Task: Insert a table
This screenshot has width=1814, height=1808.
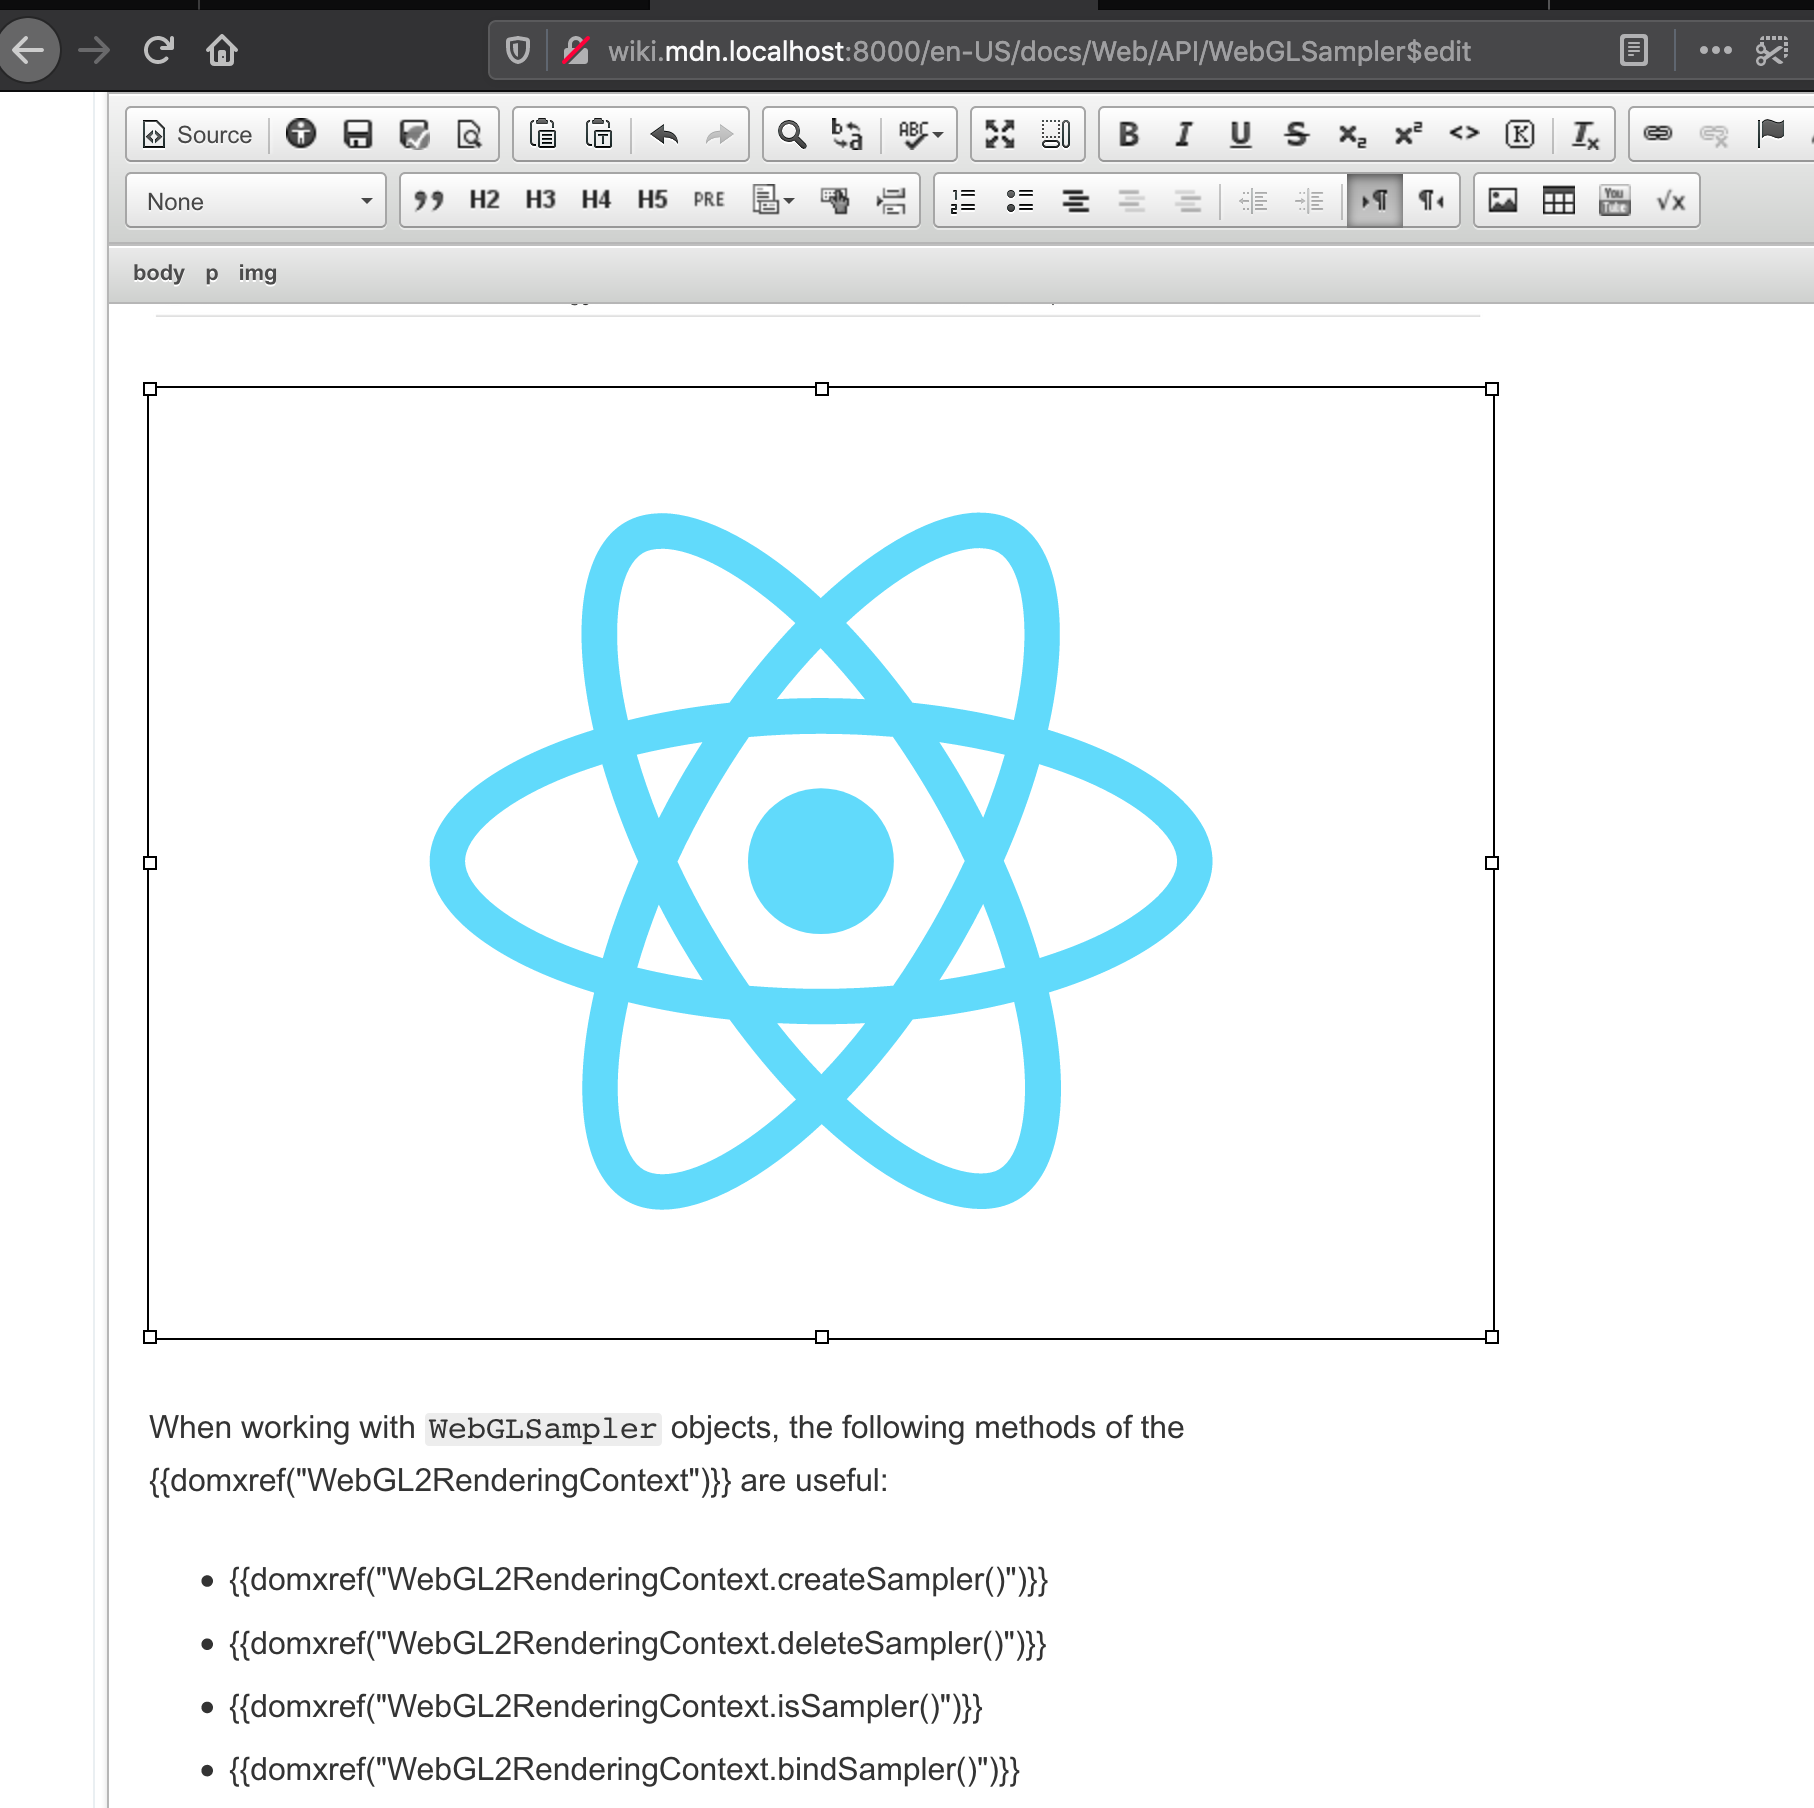Action: coord(1559,201)
